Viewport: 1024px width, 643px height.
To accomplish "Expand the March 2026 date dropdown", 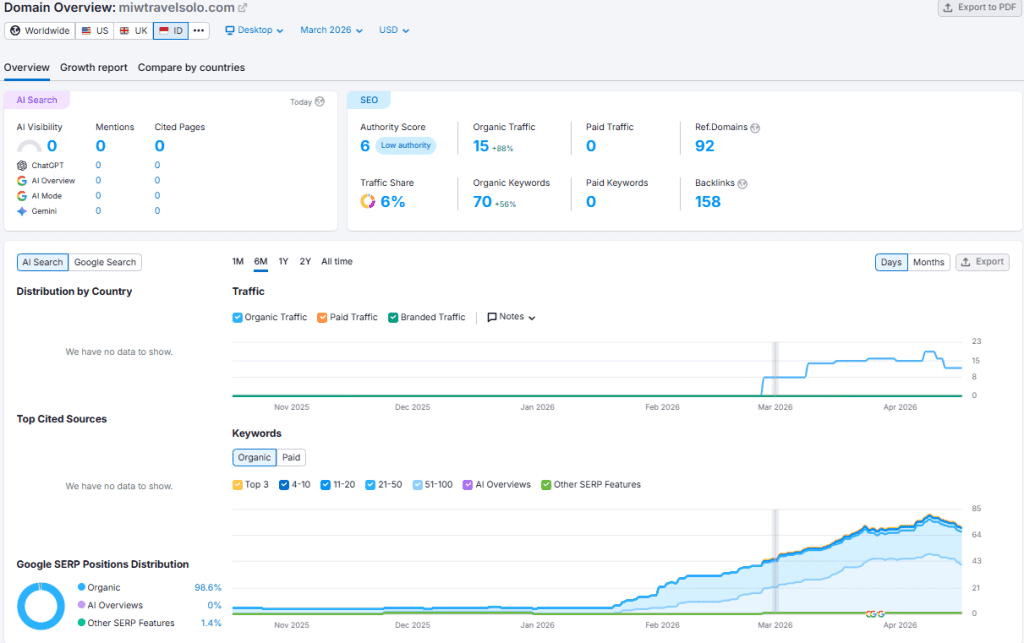I will pyautogui.click(x=331, y=30).
